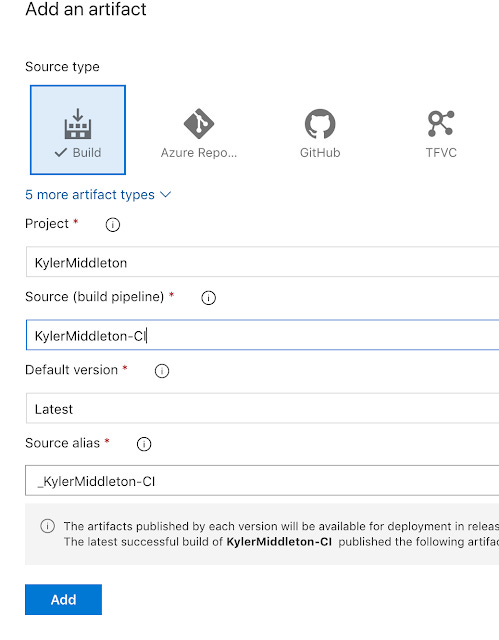Open Source build pipeline combo box
Image resolution: width=499 pixels, height=640 pixels.
[x=262, y=335]
